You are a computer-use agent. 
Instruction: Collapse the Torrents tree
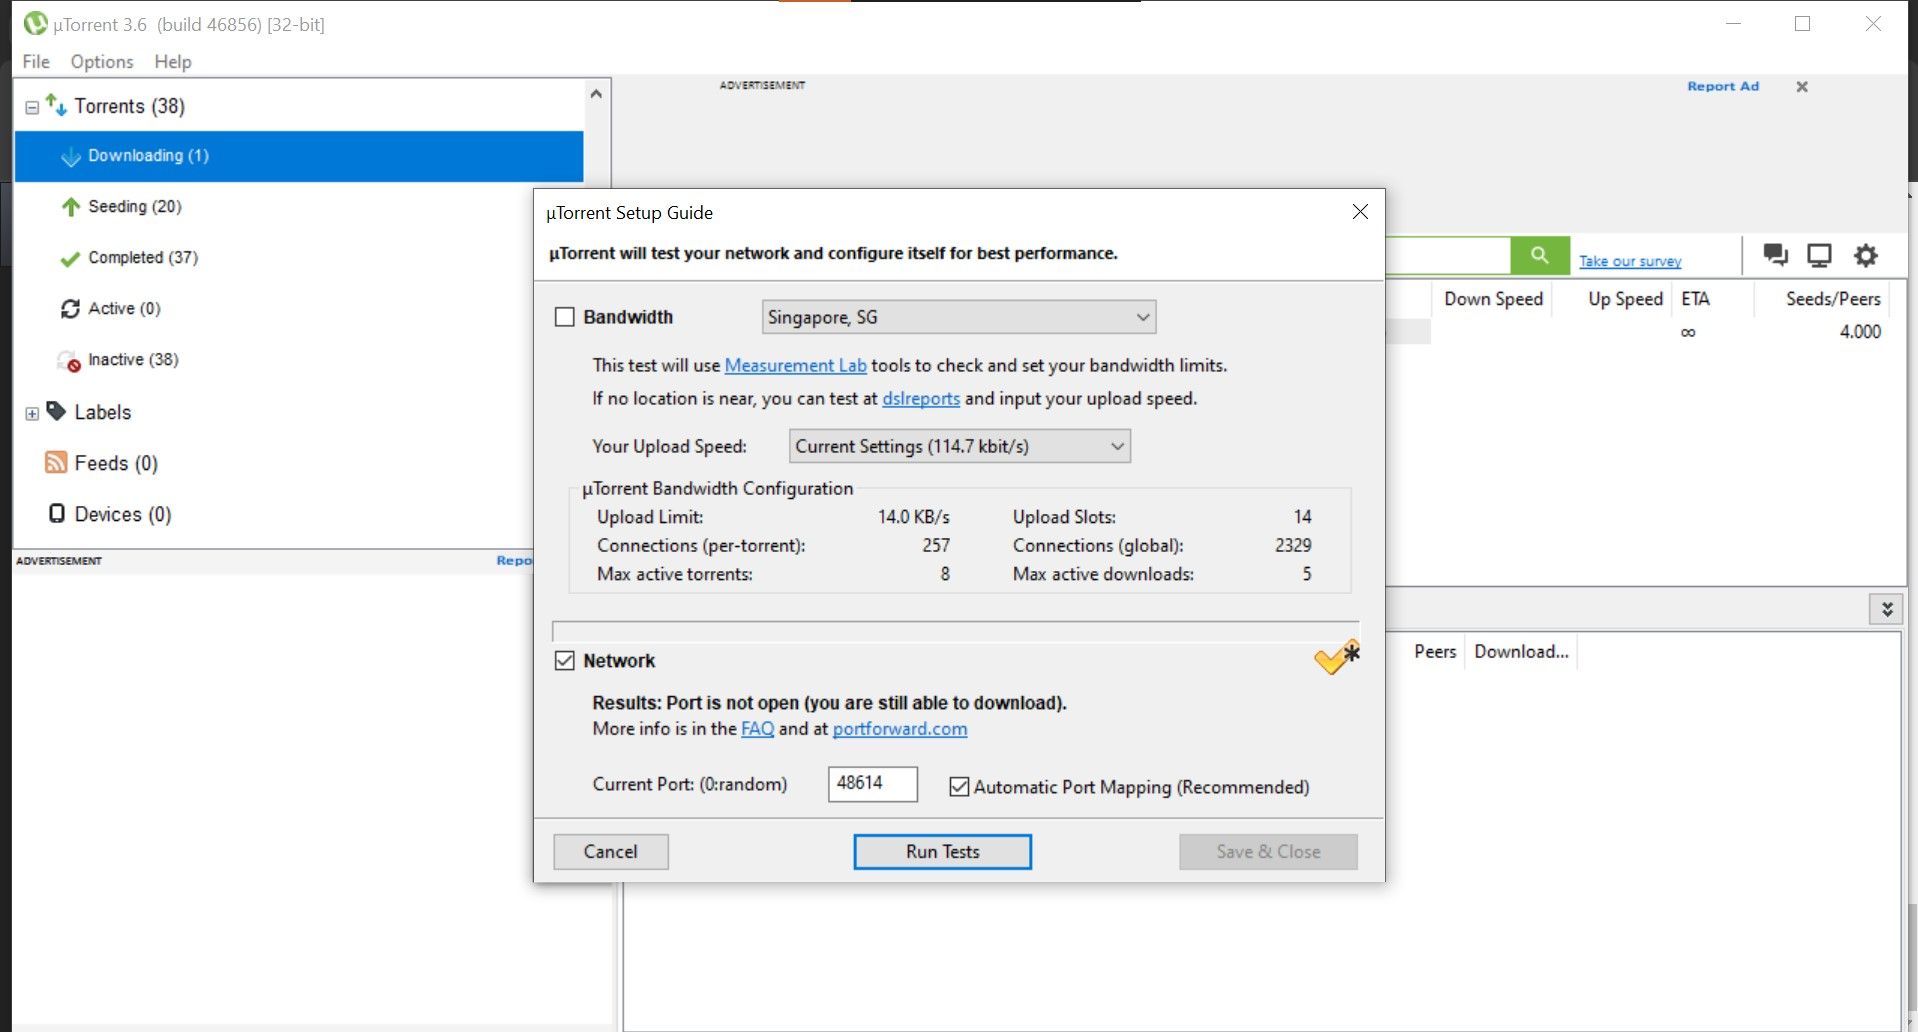(x=30, y=106)
